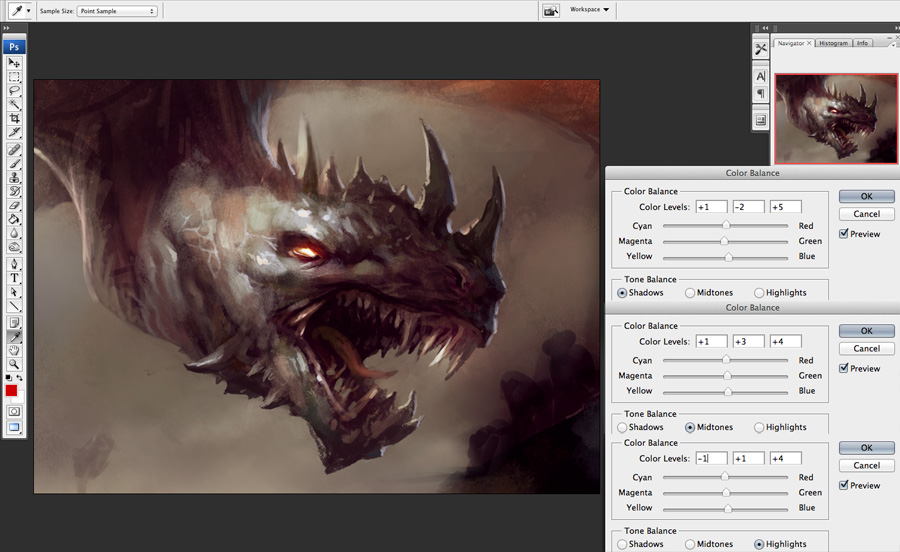This screenshot has height=552, width=900.
Task: Click Cancel in the bottom Highlights dialog
Action: (x=866, y=466)
